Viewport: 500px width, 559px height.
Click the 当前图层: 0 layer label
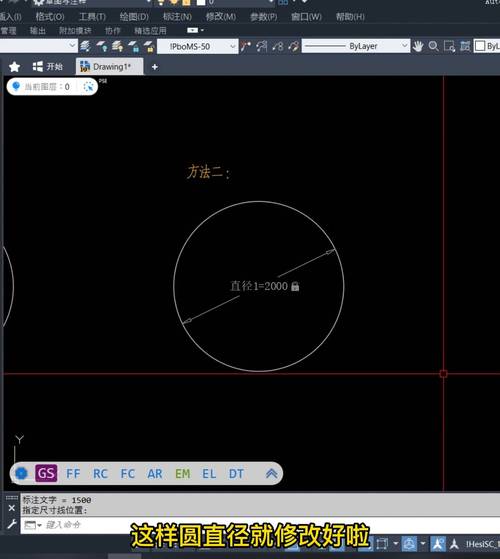[x=47, y=87]
